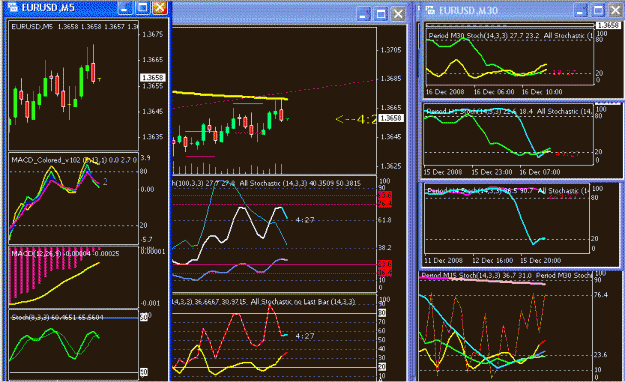This screenshot has width=625, height=382.
Task: Click the 'Period M15 Stoch(14,3,3) 36.7 31.0' label
Action: (x=477, y=276)
